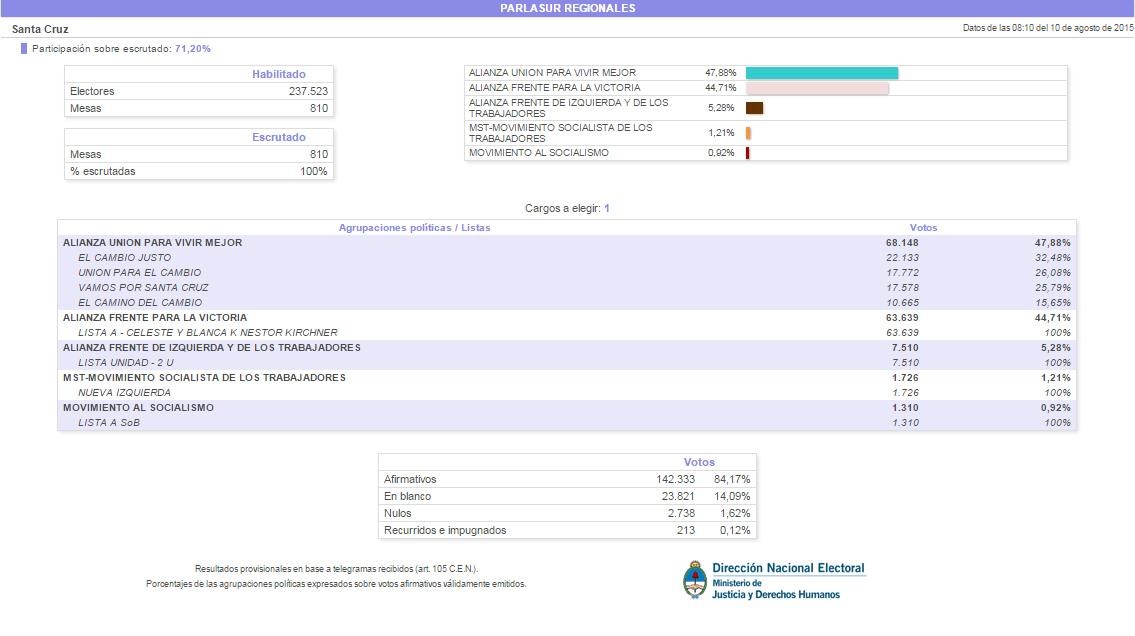Click 44,71% in the chart legend
Viewport: 1135px width, 636px height.
(720, 88)
